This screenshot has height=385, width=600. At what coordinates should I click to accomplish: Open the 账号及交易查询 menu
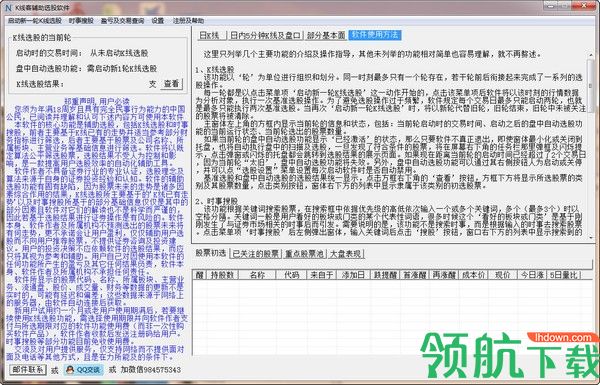pos(122,21)
